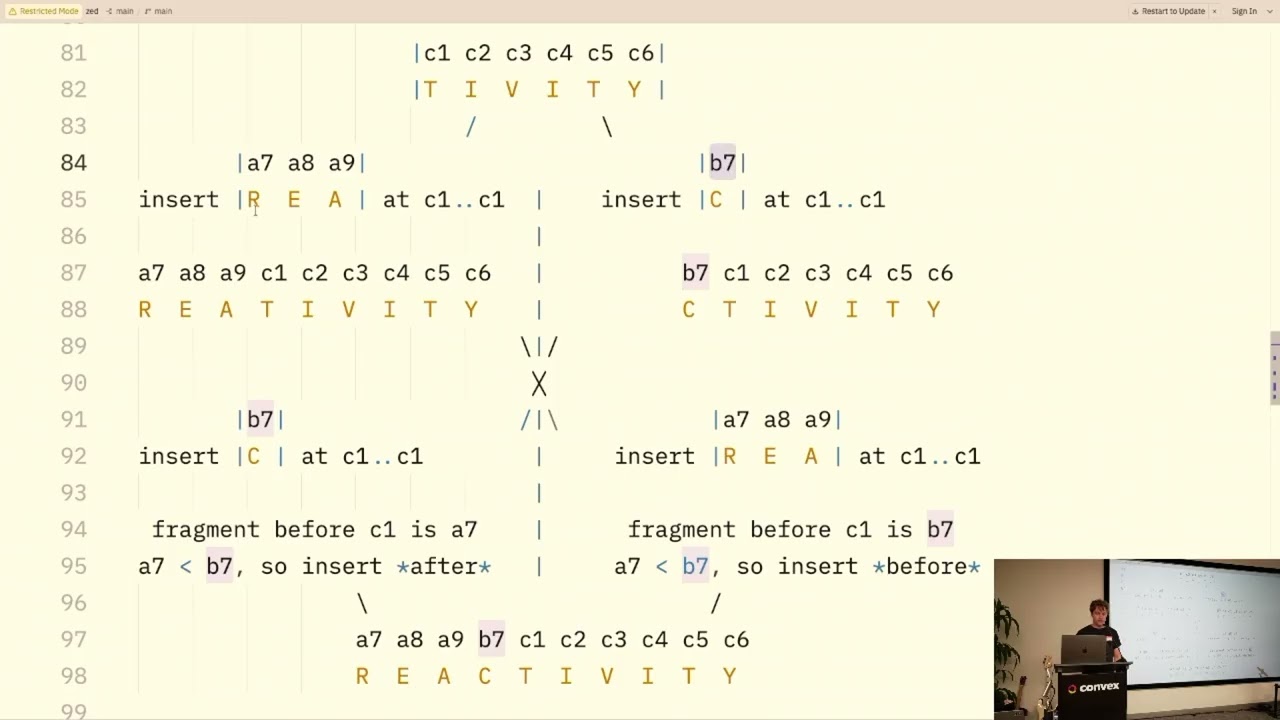This screenshot has height=720, width=1280.
Task: Click Restart to Update button
Action: (1169, 11)
